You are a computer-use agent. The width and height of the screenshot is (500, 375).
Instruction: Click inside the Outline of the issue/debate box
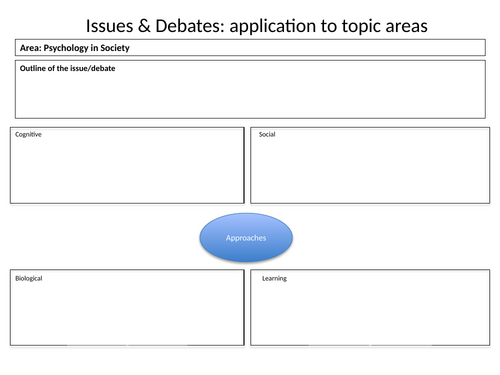[250, 89]
